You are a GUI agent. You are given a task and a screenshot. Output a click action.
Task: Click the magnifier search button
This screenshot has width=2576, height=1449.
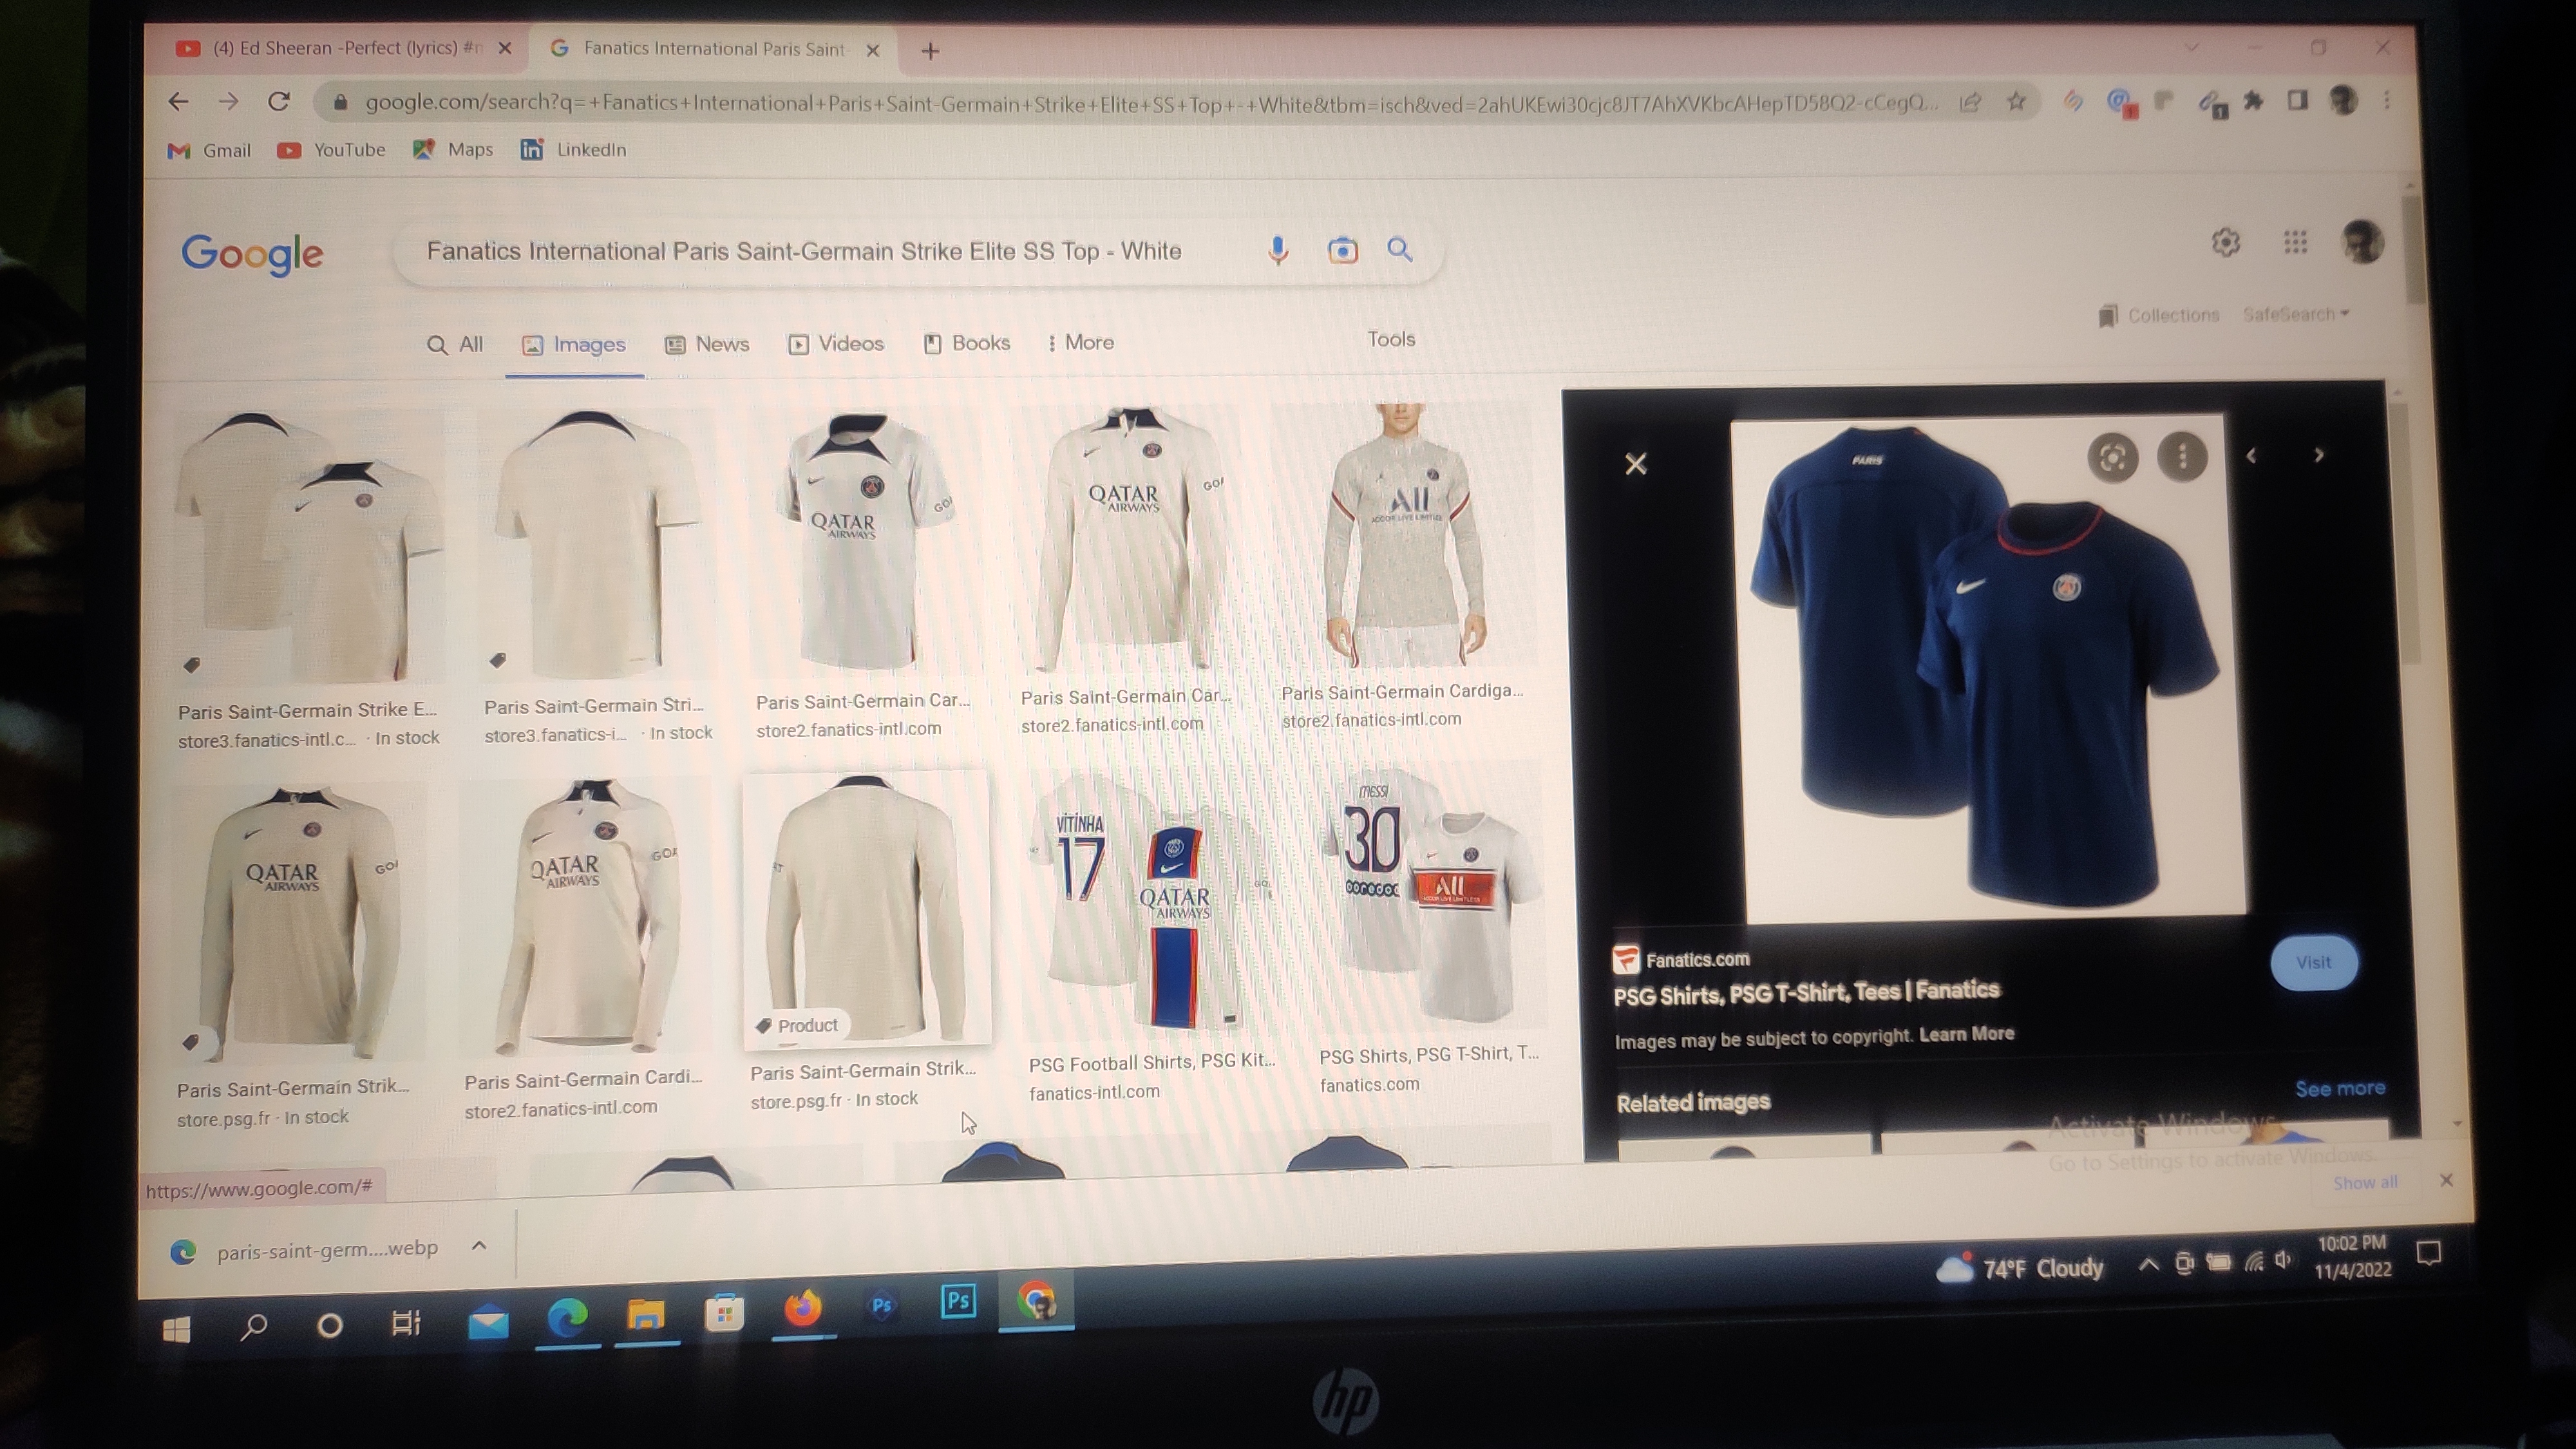click(x=1400, y=250)
